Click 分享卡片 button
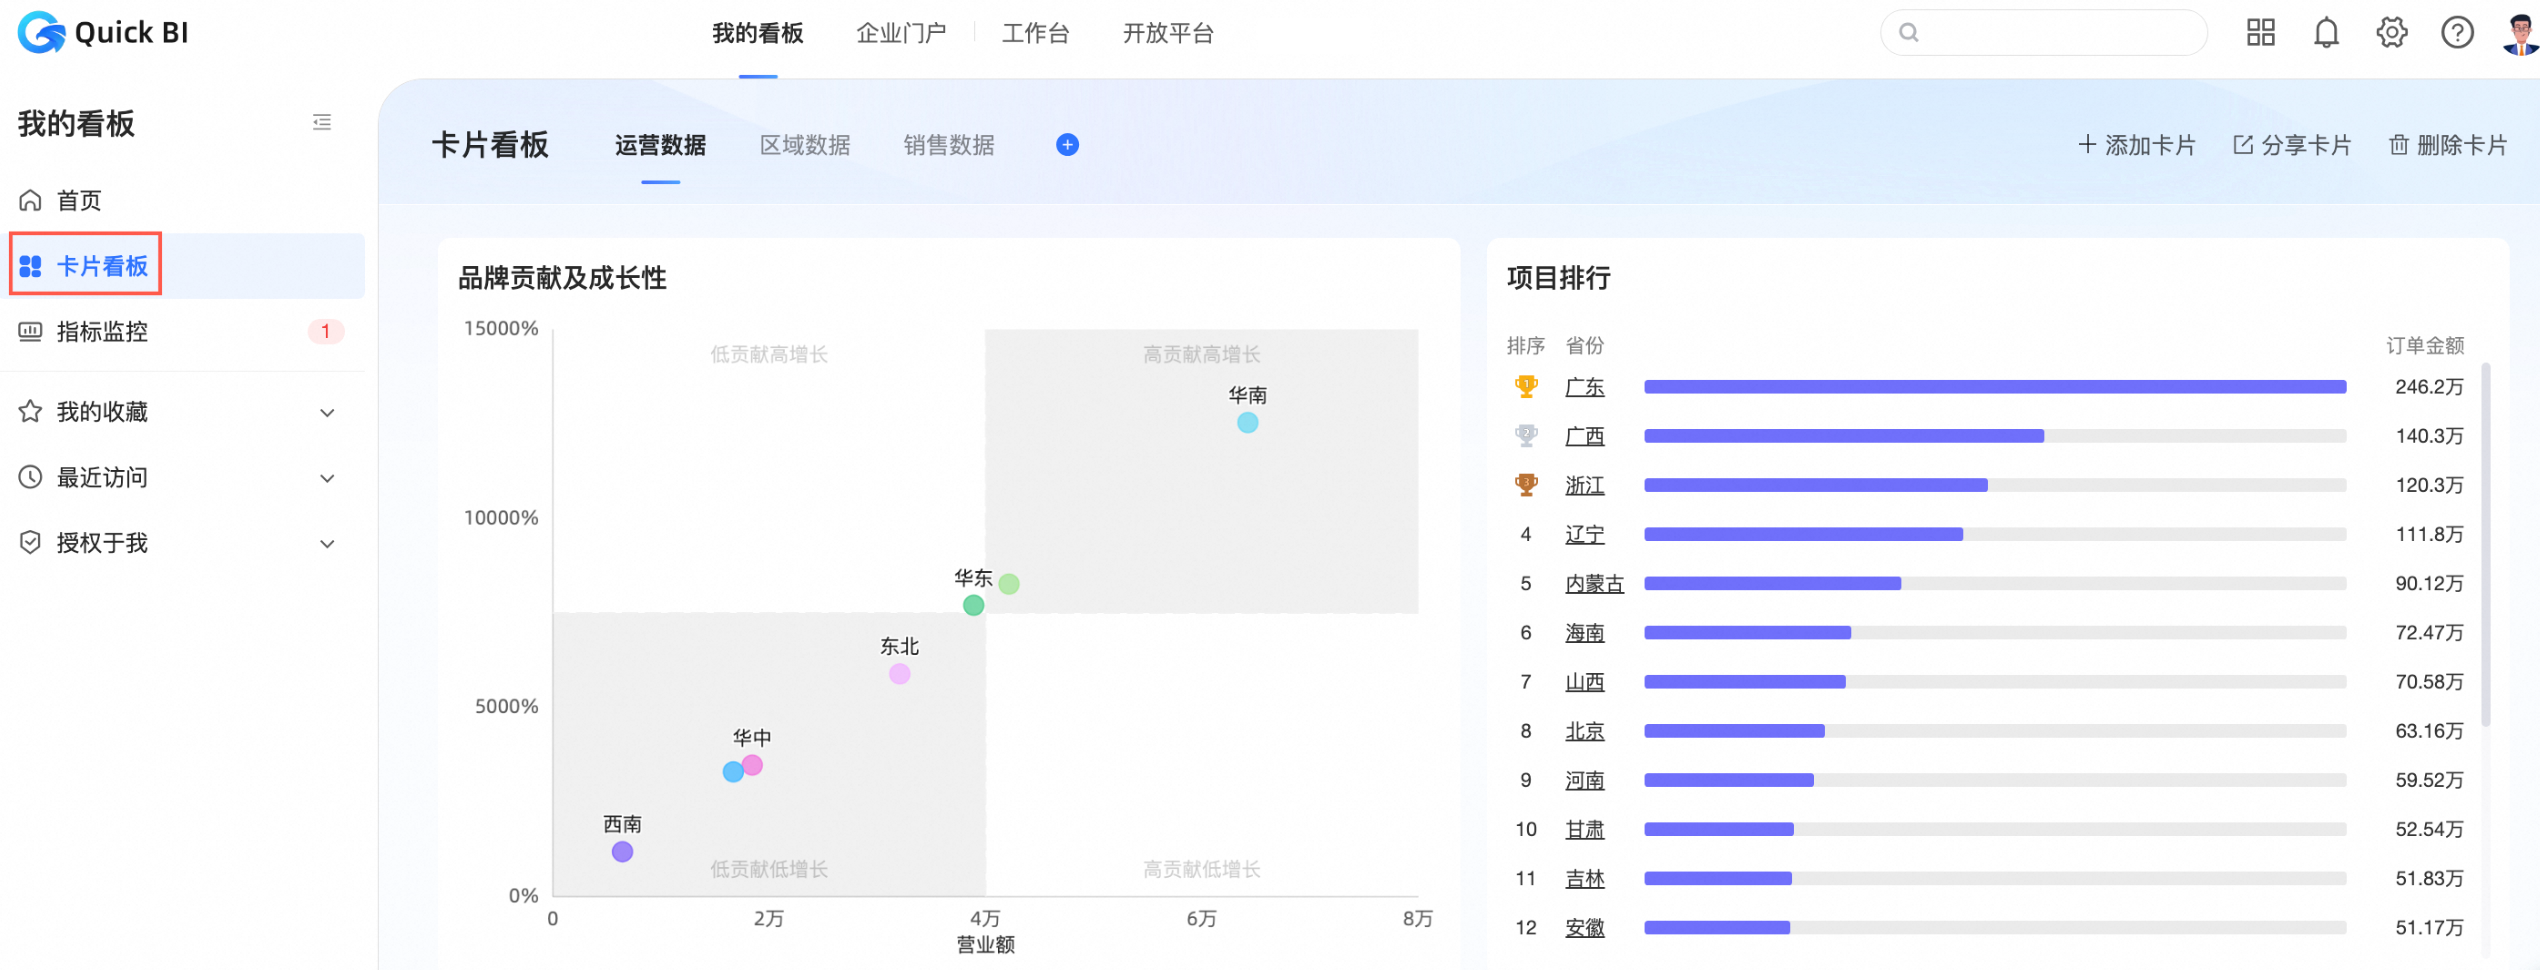The width and height of the screenshot is (2540, 970). [2292, 145]
